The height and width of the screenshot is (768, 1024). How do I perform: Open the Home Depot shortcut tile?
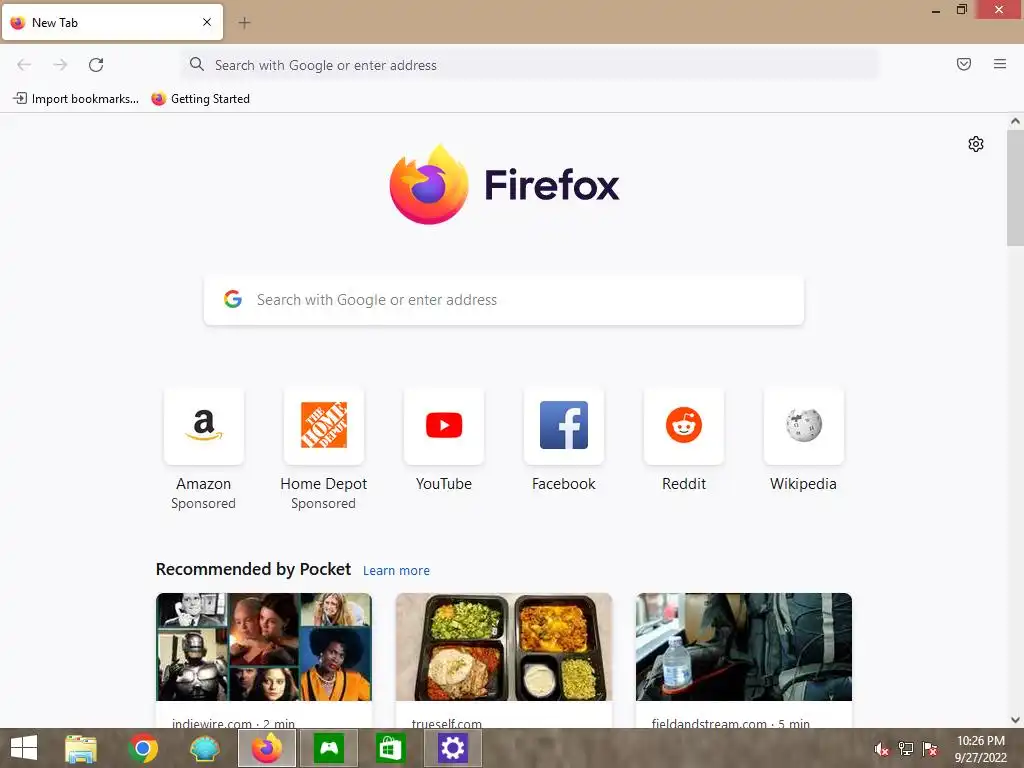[324, 426]
